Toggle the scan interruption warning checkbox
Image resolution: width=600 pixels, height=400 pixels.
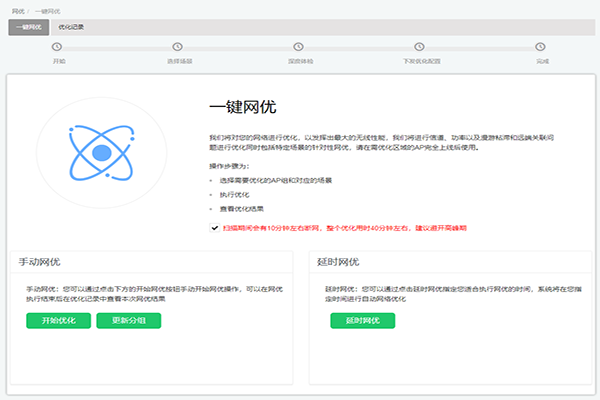coord(214,228)
